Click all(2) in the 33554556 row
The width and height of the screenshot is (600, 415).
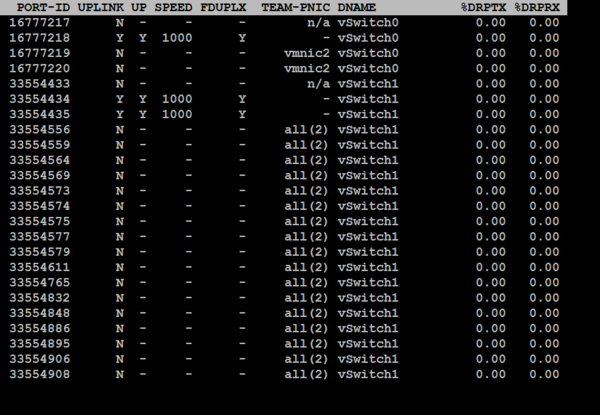pyautogui.click(x=306, y=130)
